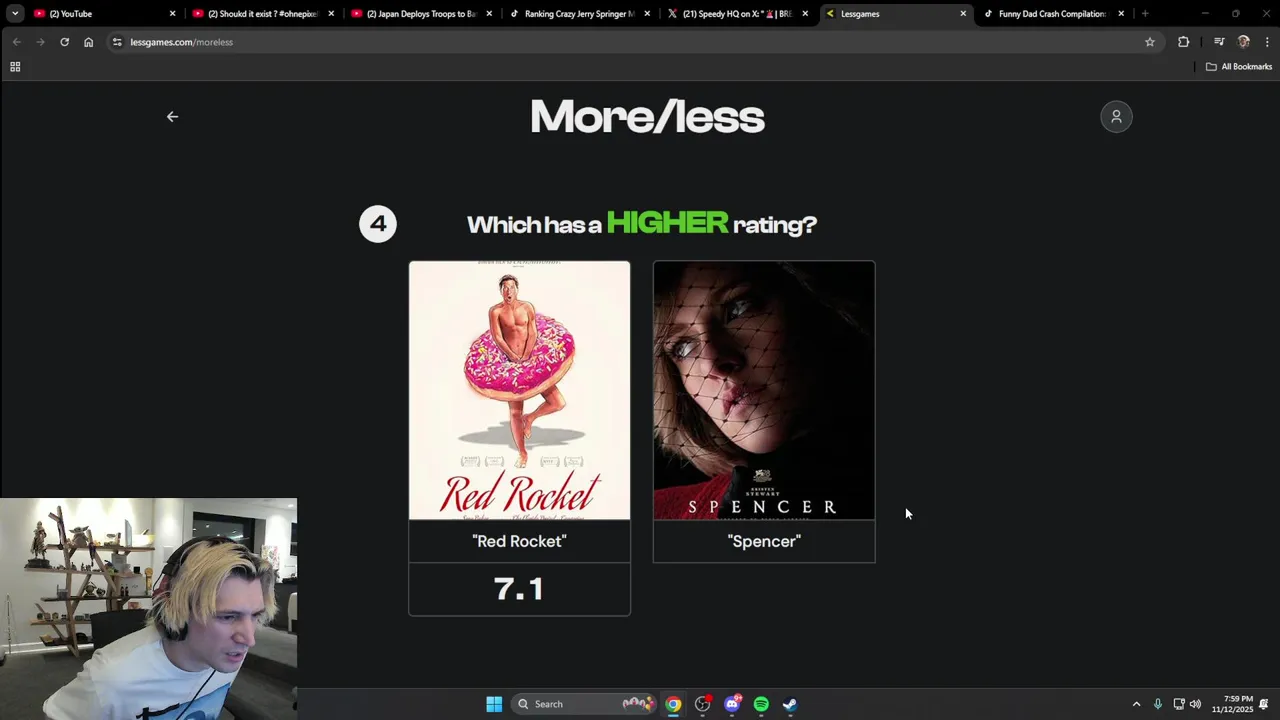Close the Lessgames tab
1280x720 pixels.
tap(963, 14)
